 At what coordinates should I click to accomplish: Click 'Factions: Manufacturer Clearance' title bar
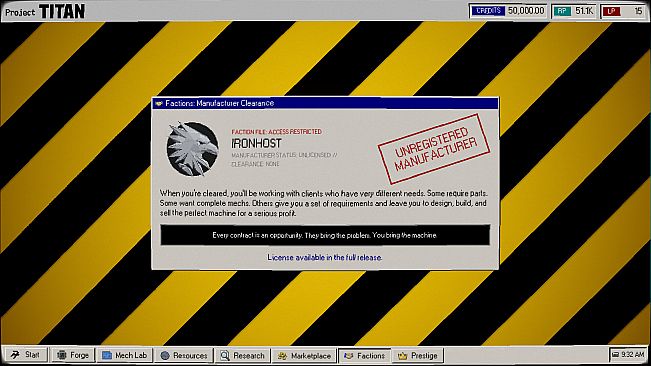[325, 103]
